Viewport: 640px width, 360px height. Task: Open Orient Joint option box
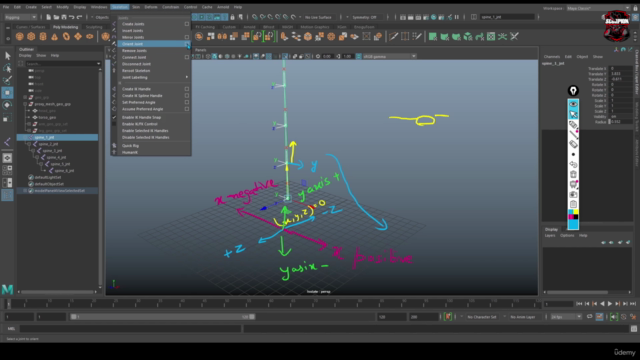[187, 44]
